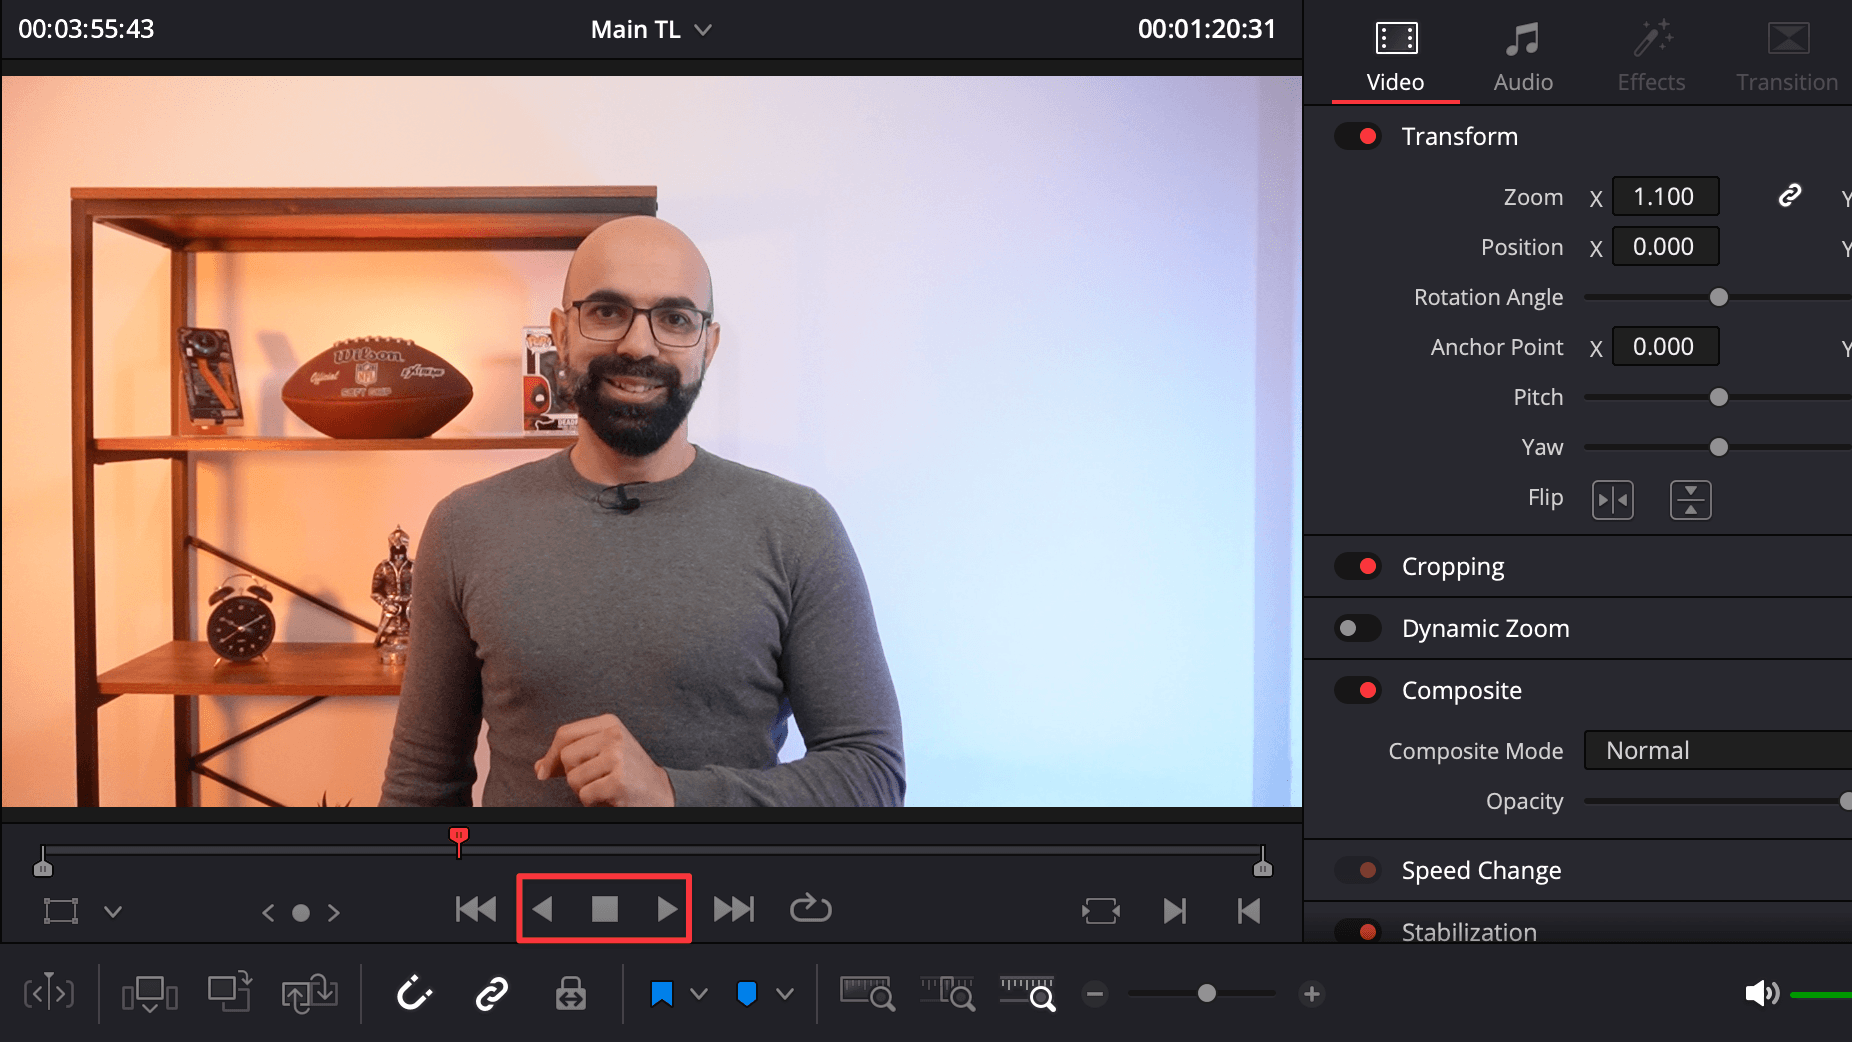This screenshot has height=1042, width=1852.
Task: Select the vertical flip icon
Action: tap(1691, 499)
